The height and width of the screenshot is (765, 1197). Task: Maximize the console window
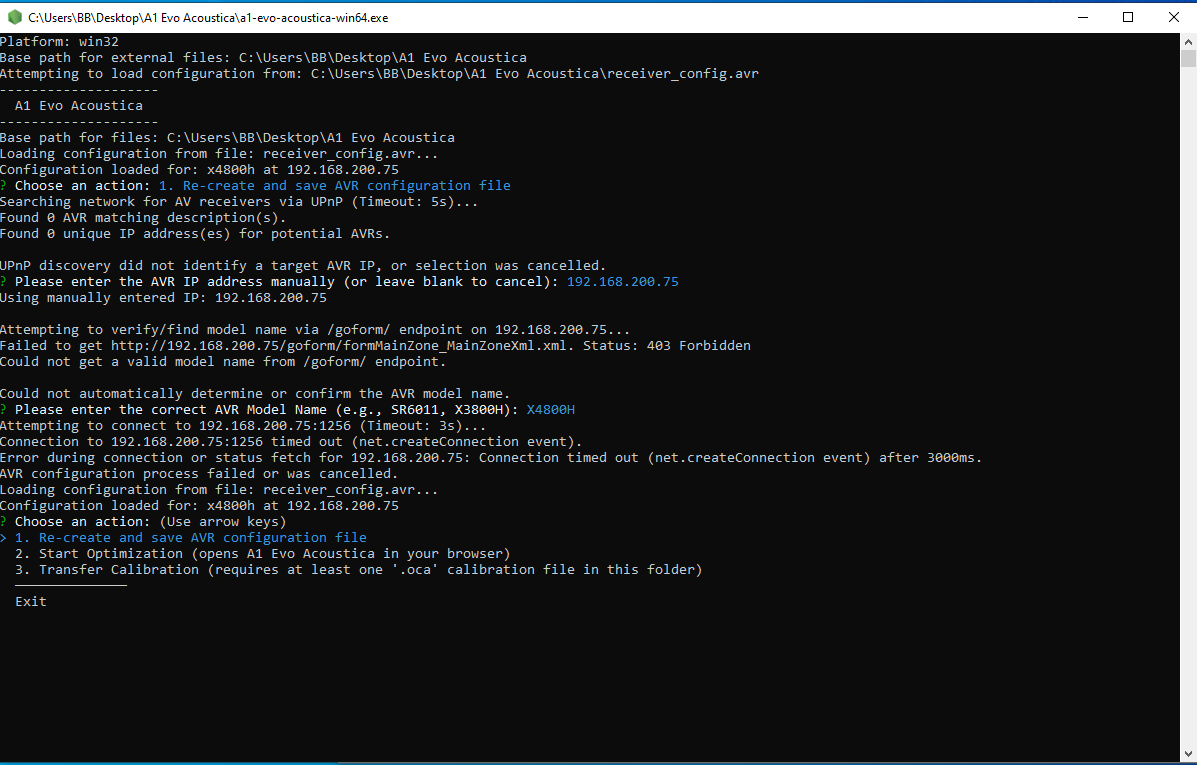[1128, 17]
